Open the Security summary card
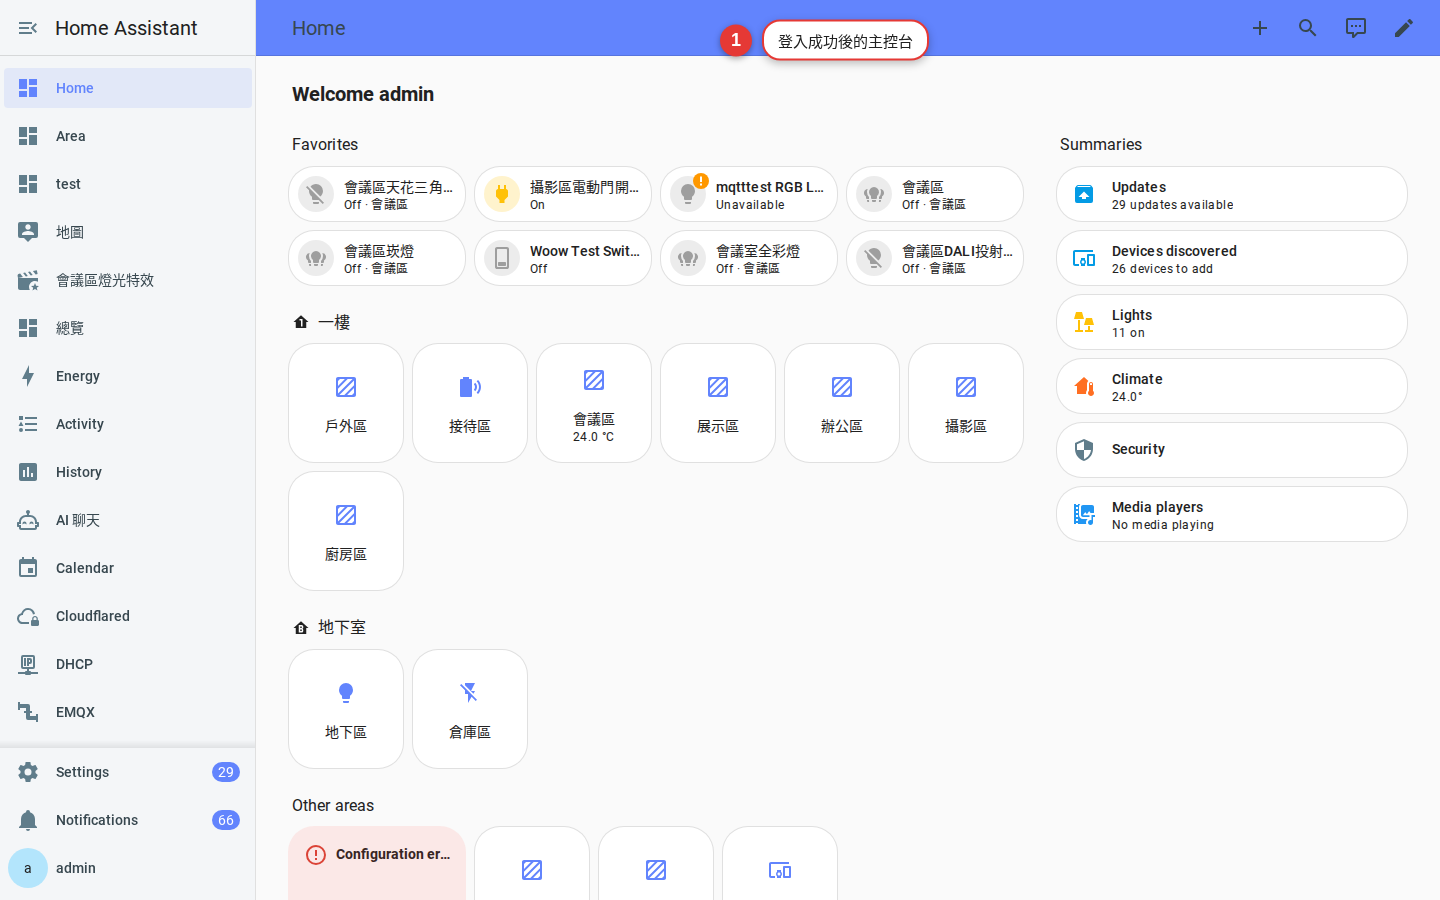The width and height of the screenshot is (1440, 900). (1232, 450)
